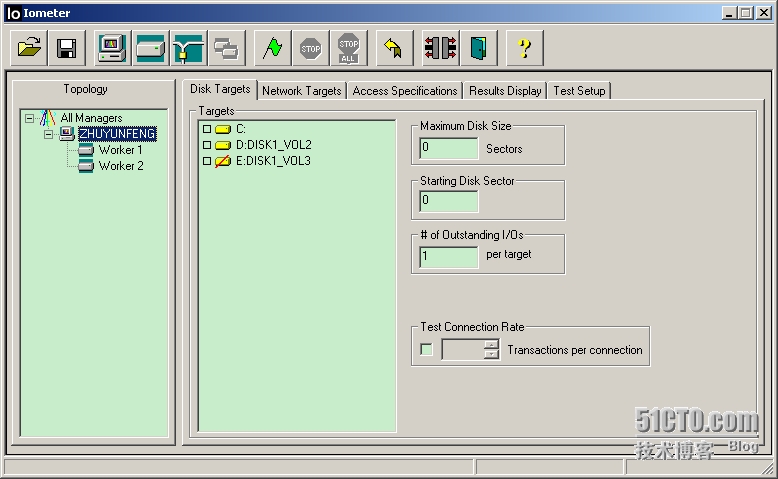Check the D:DISK1_VOL2 target checkbox

coord(207,145)
